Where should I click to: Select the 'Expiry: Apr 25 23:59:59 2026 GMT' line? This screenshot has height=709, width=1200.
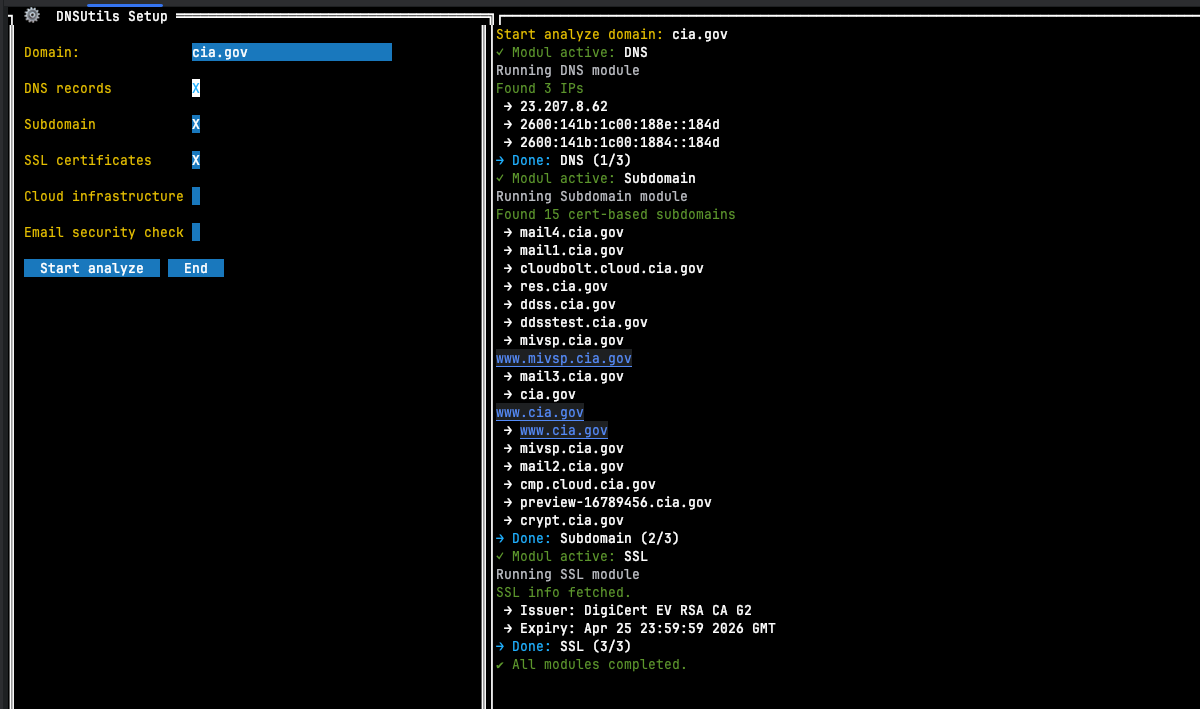pyautogui.click(x=648, y=628)
